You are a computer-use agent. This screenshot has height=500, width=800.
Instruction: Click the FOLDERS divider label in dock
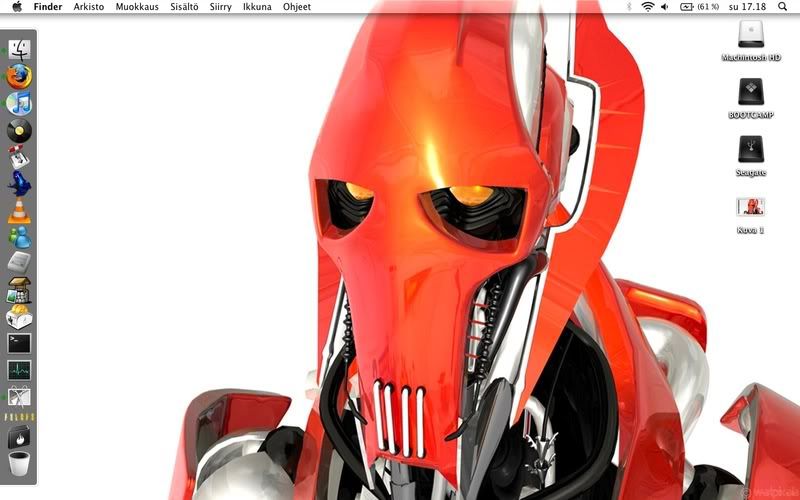[x=19, y=417]
